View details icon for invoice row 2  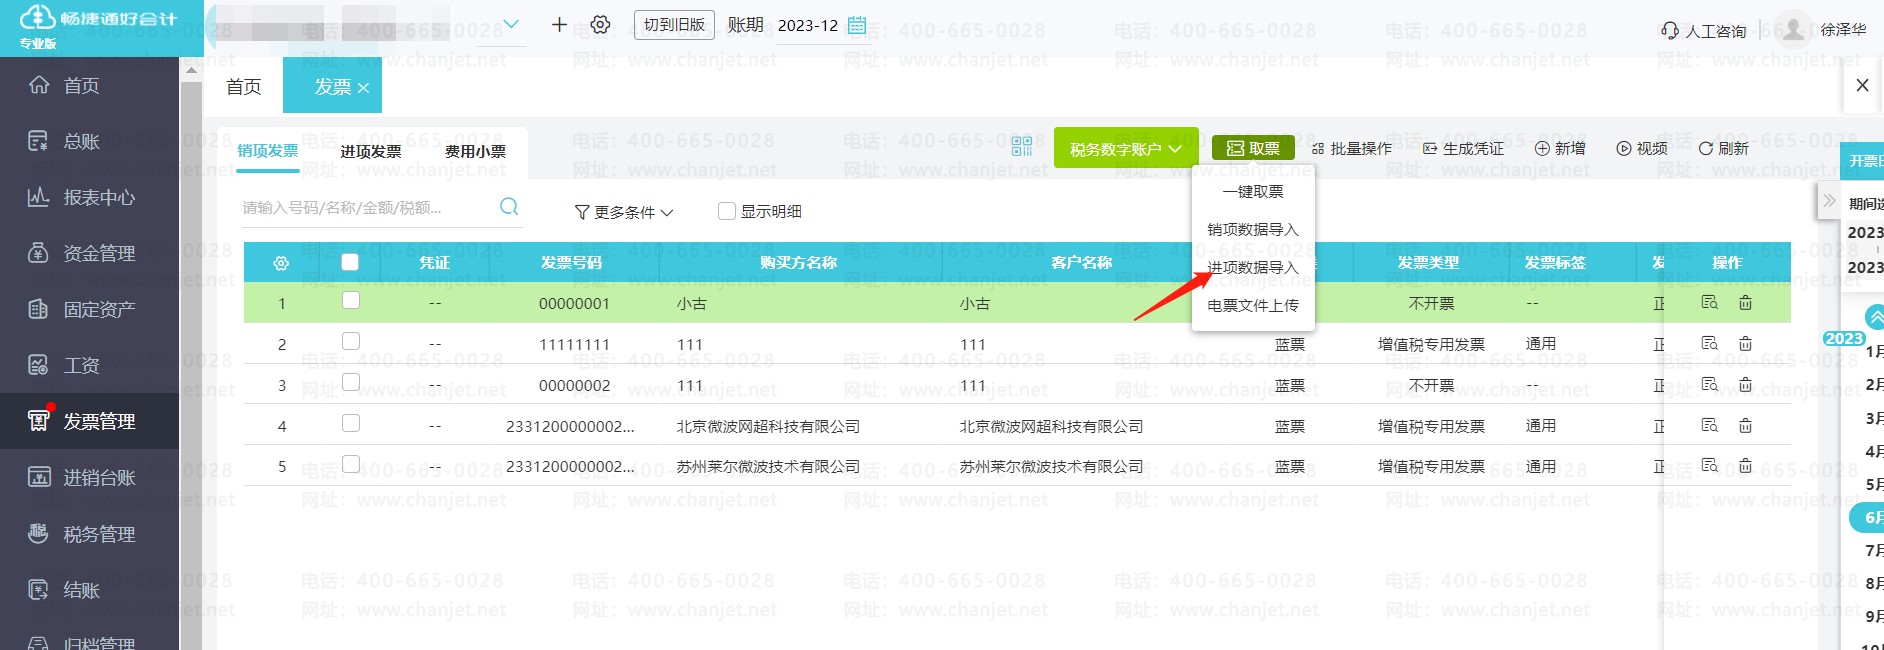coord(1709,343)
